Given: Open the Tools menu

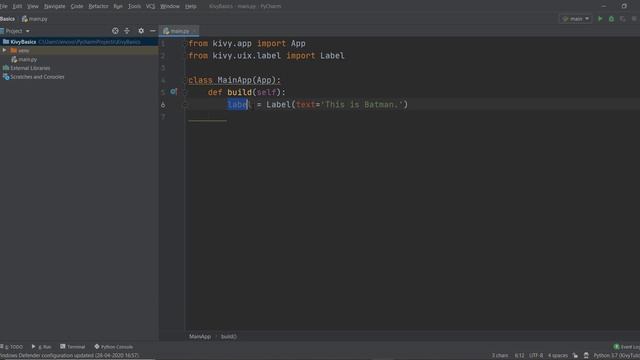Looking at the screenshot, I should (134, 6).
